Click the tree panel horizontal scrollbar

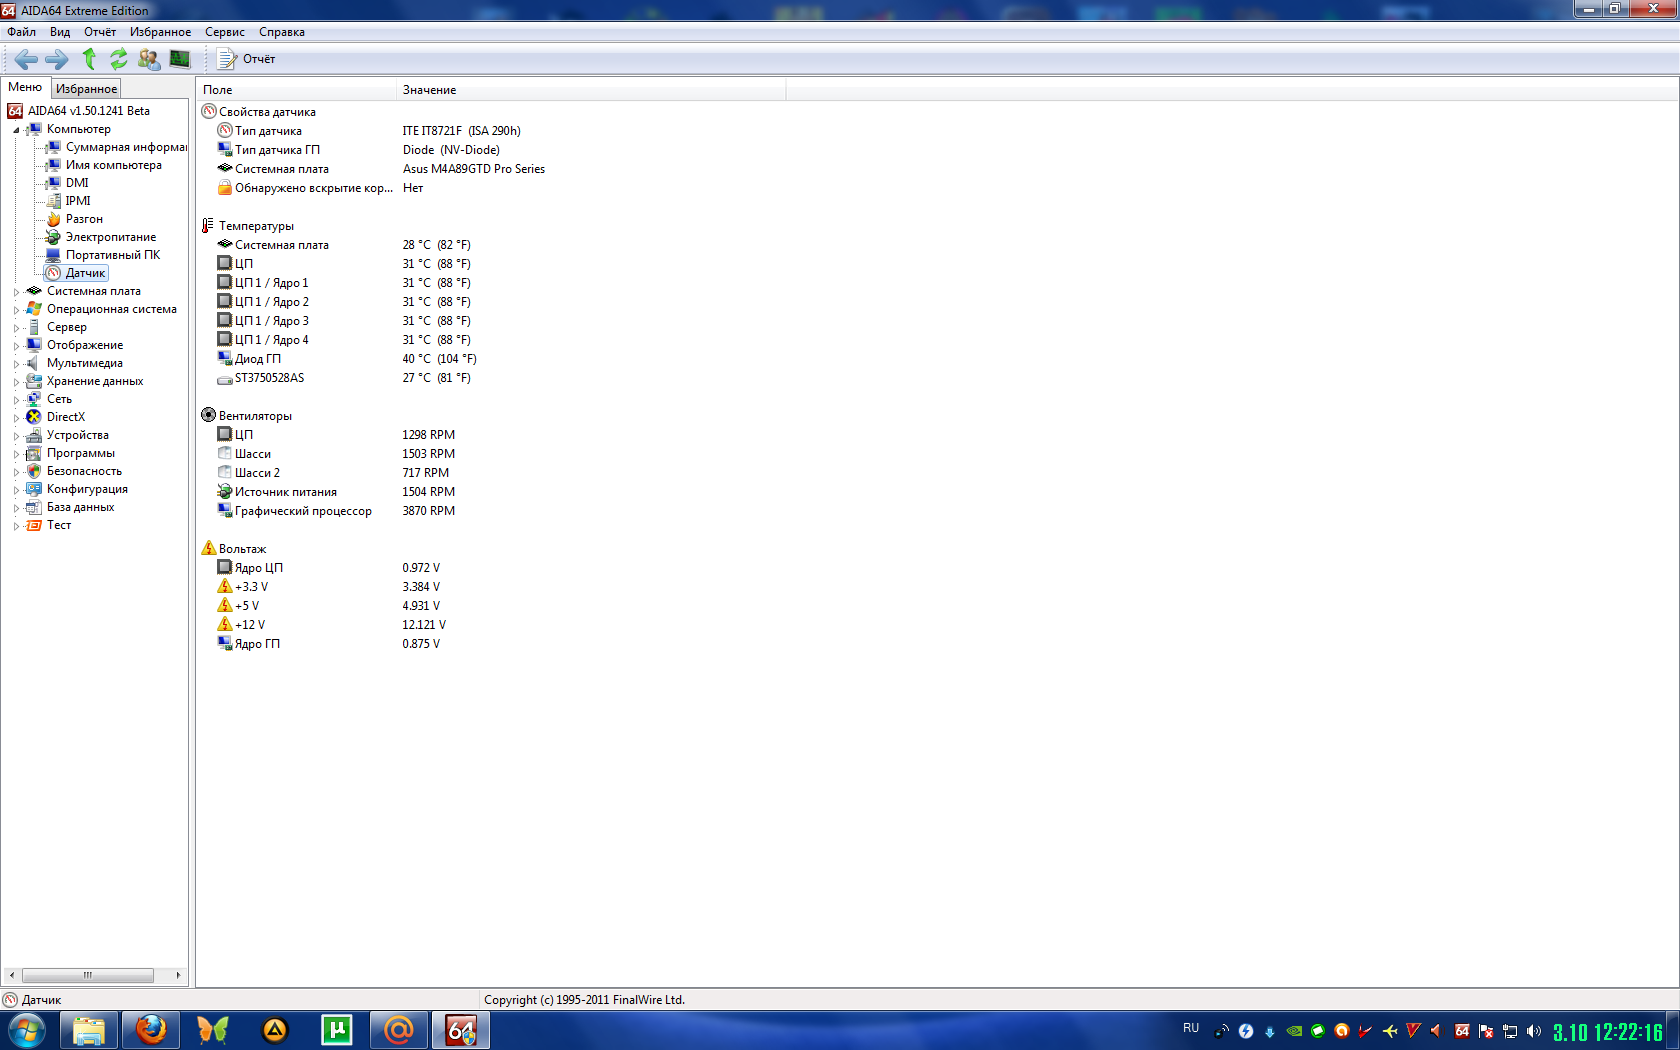pyautogui.click(x=88, y=975)
